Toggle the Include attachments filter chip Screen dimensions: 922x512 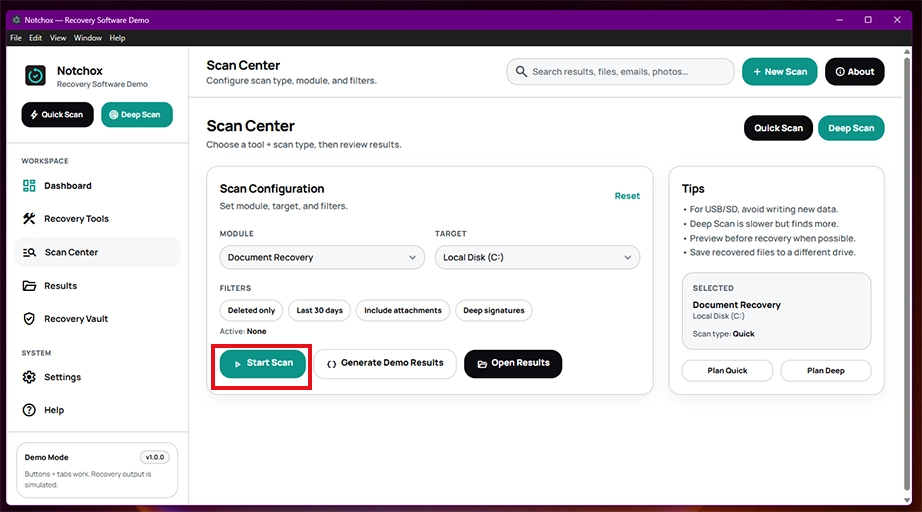pos(403,310)
